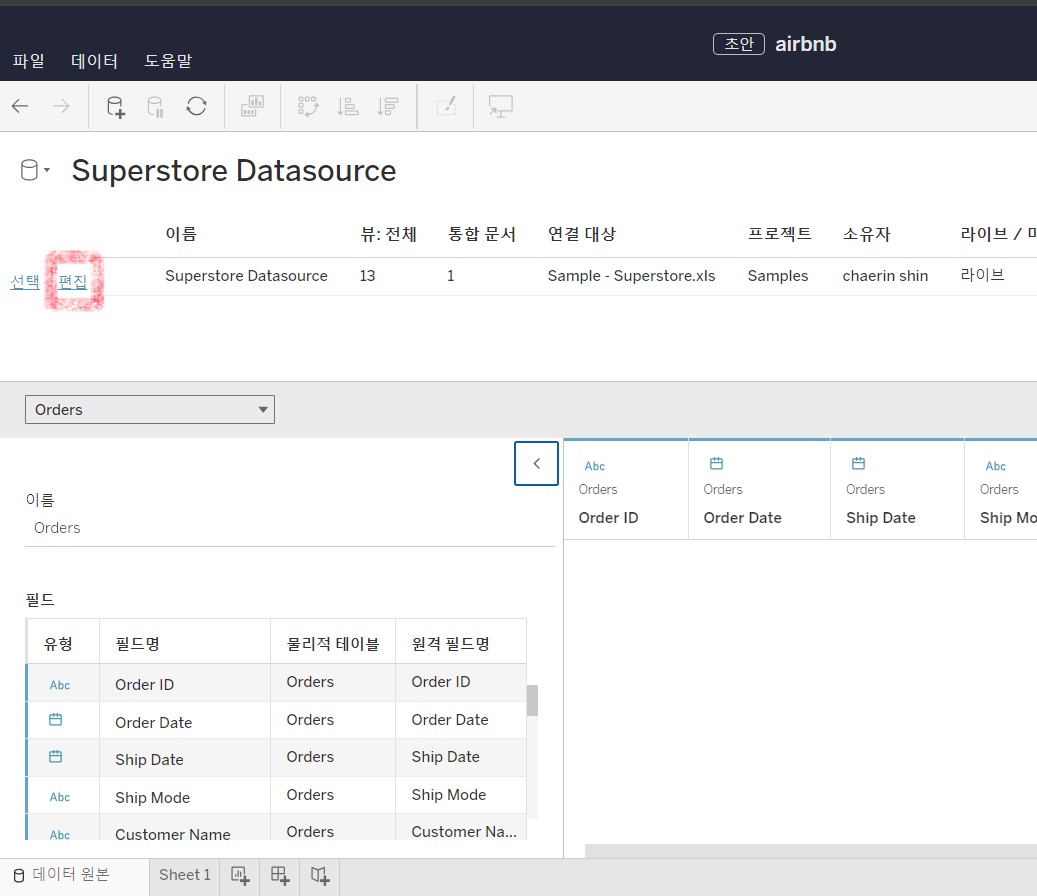
Task: Click the Customer Name field name in fields list
Action: [x=173, y=834]
